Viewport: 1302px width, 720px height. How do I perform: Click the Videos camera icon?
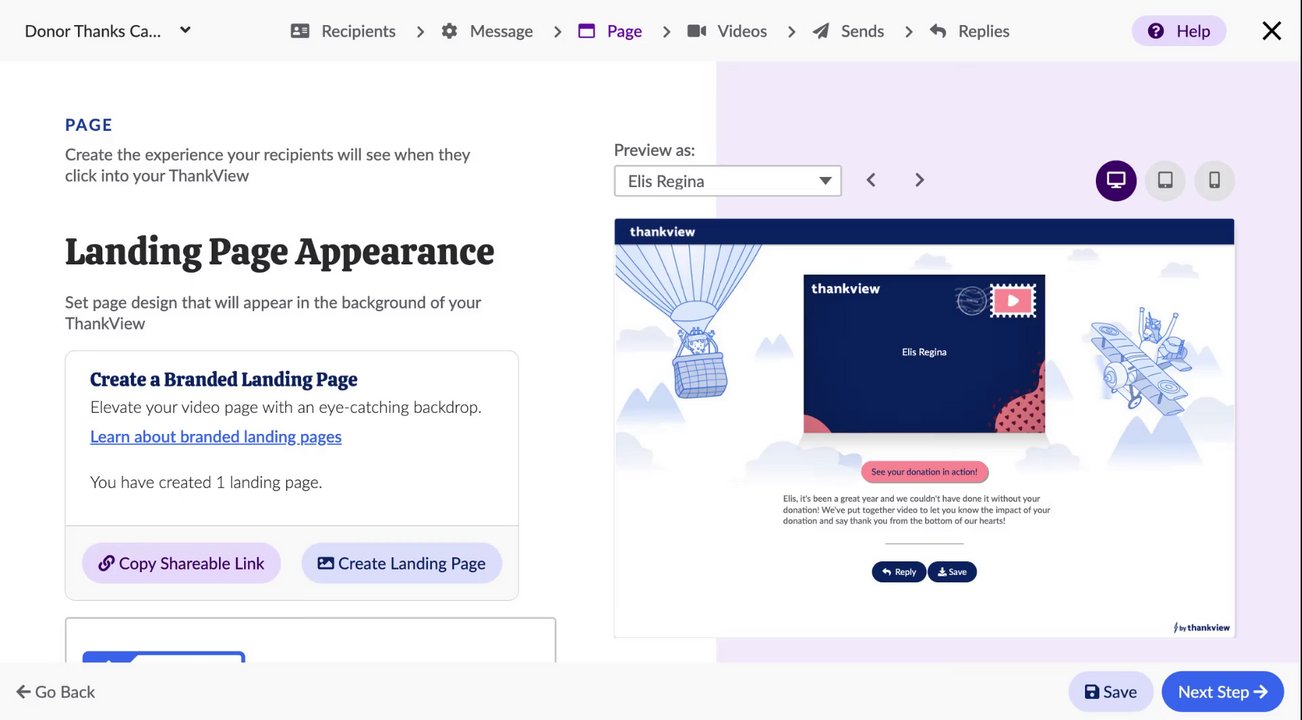click(x=697, y=31)
